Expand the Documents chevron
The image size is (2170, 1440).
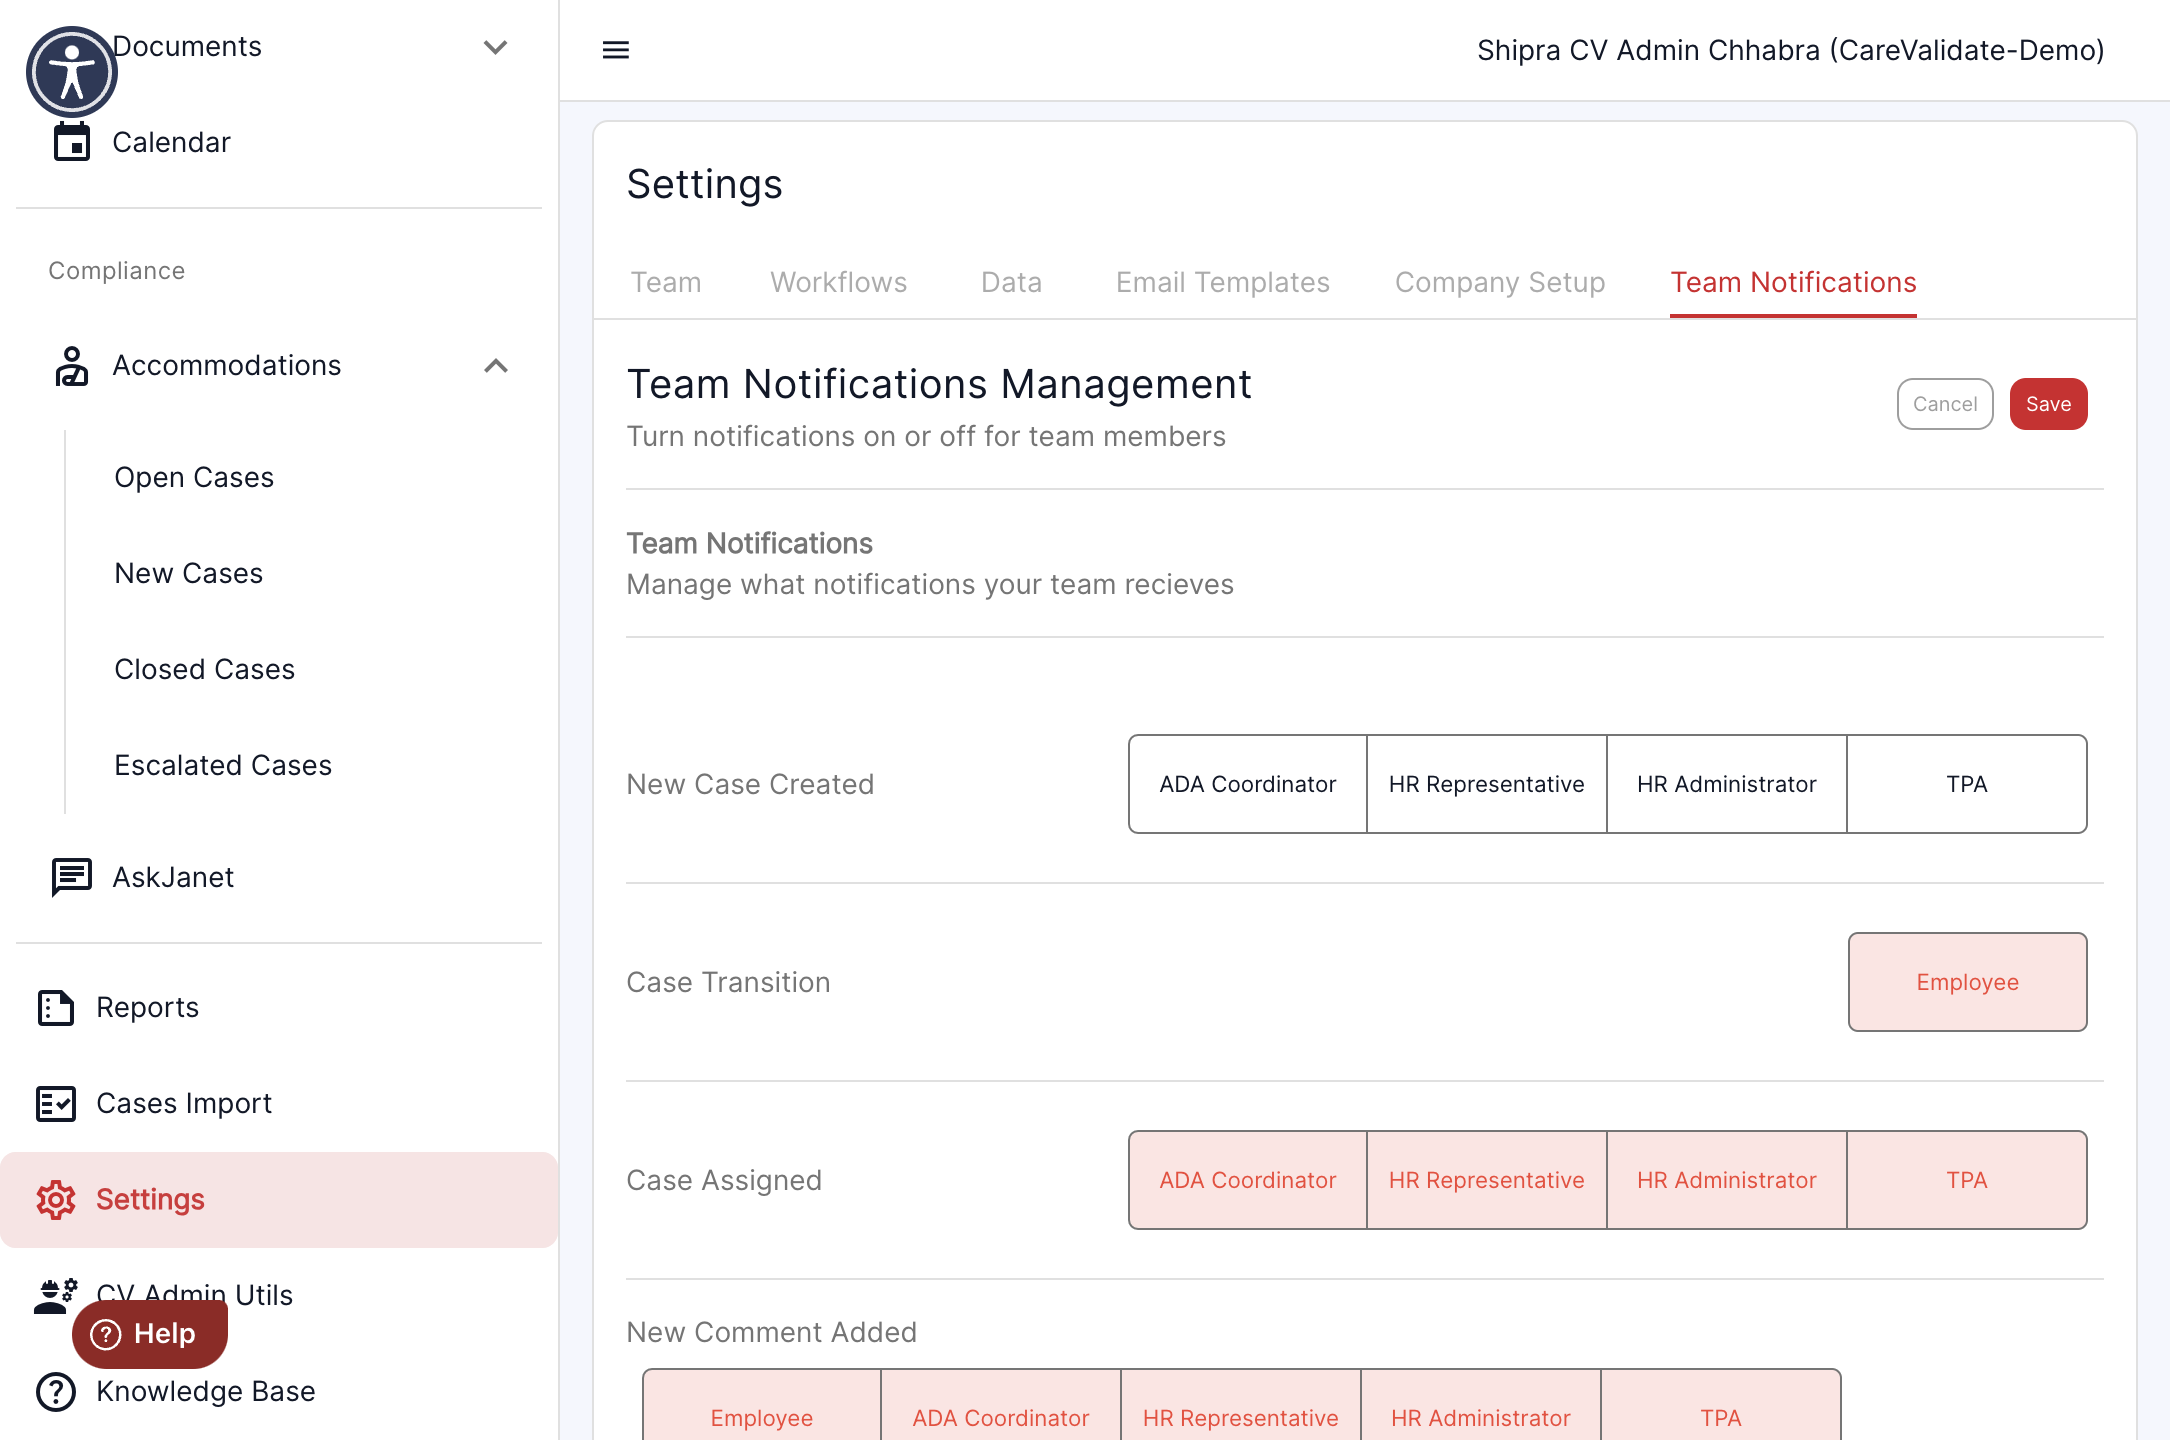tap(495, 47)
